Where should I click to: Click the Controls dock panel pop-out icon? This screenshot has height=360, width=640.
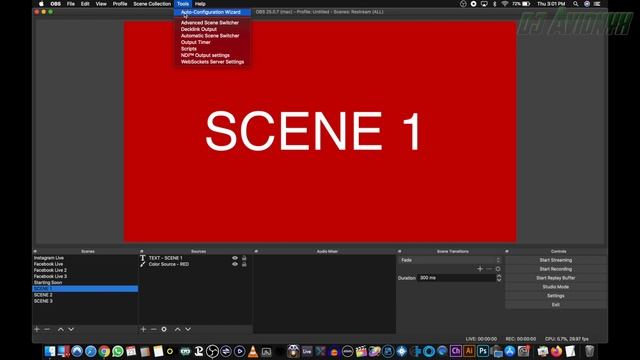pyautogui.click(x=507, y=251)
